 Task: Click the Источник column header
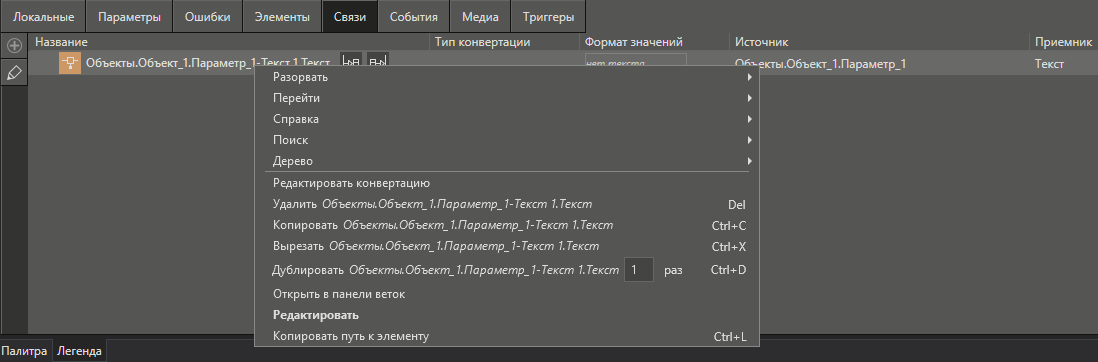(879, 42)
